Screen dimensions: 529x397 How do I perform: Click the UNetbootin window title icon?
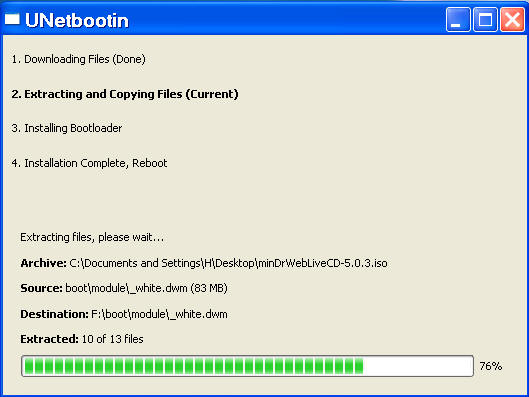(12, 19)
